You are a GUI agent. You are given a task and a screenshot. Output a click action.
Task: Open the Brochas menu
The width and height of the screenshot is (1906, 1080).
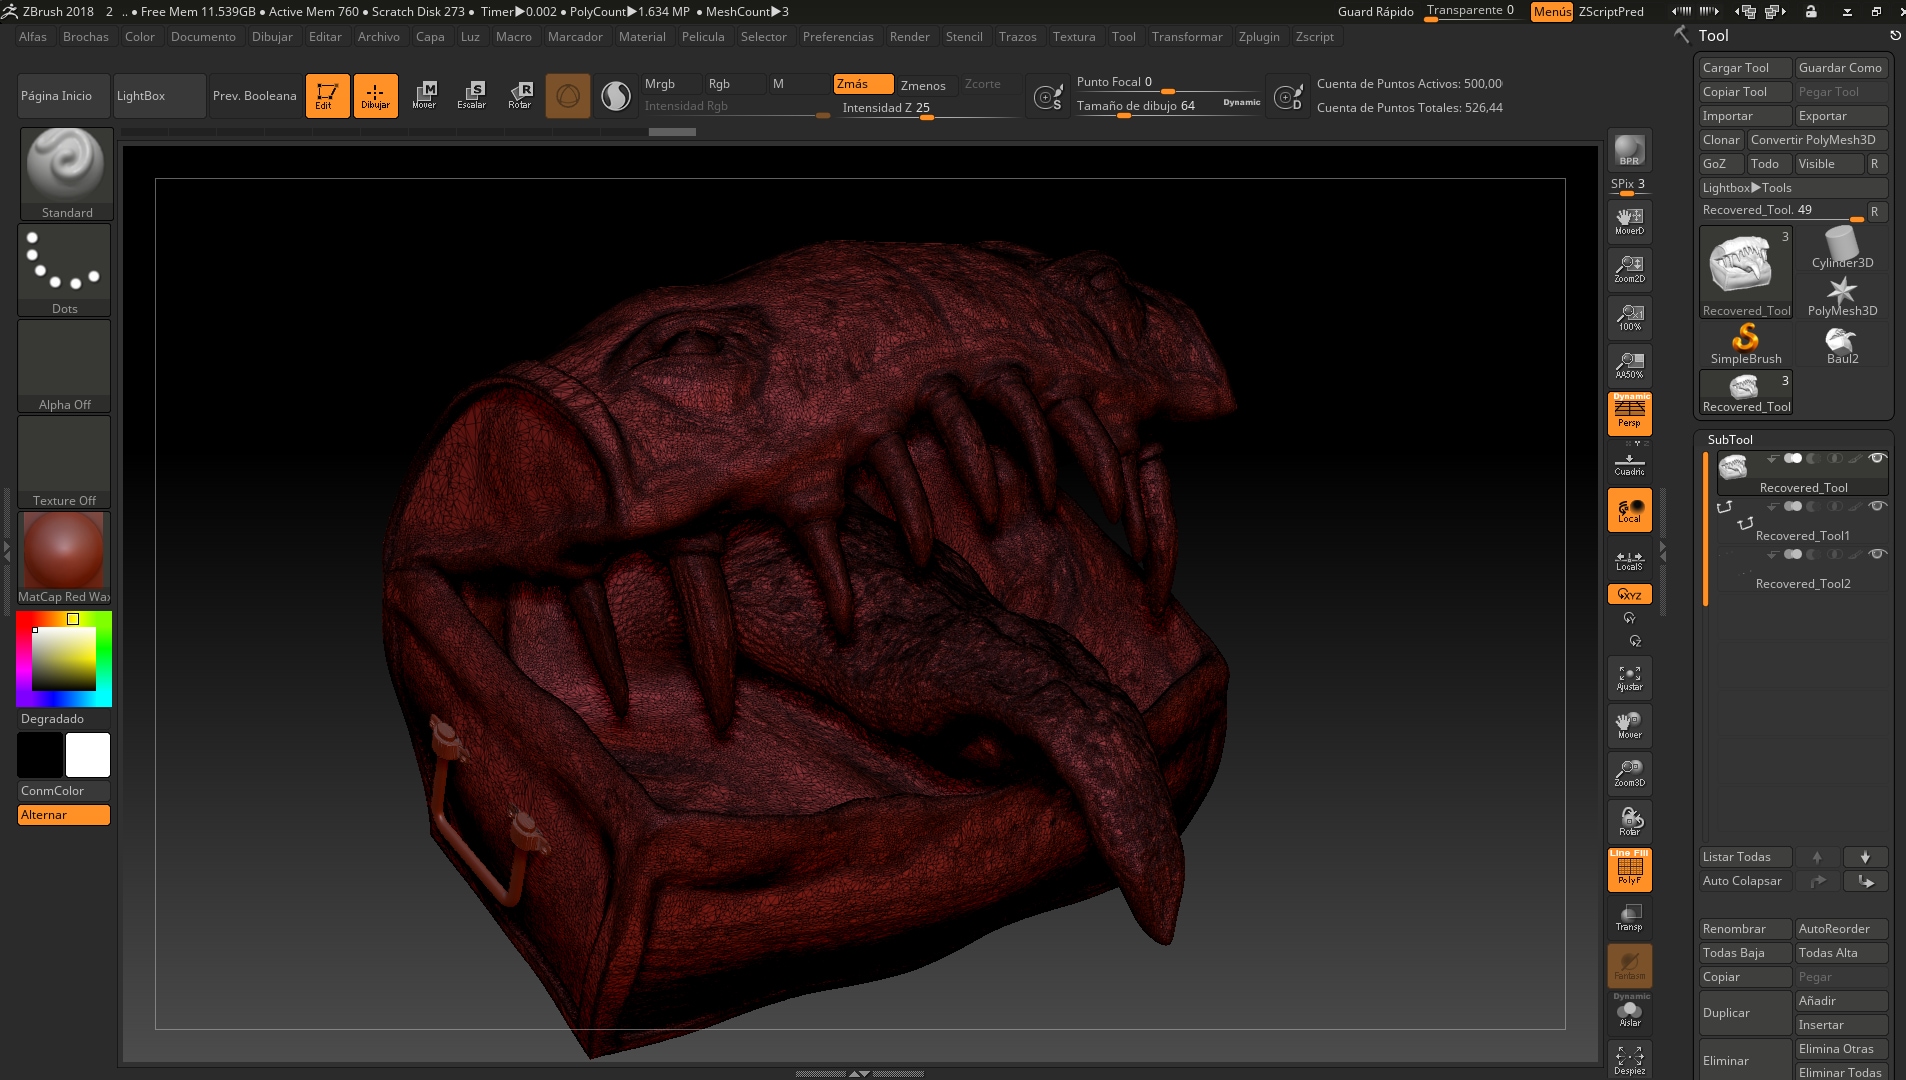point(86,37)
